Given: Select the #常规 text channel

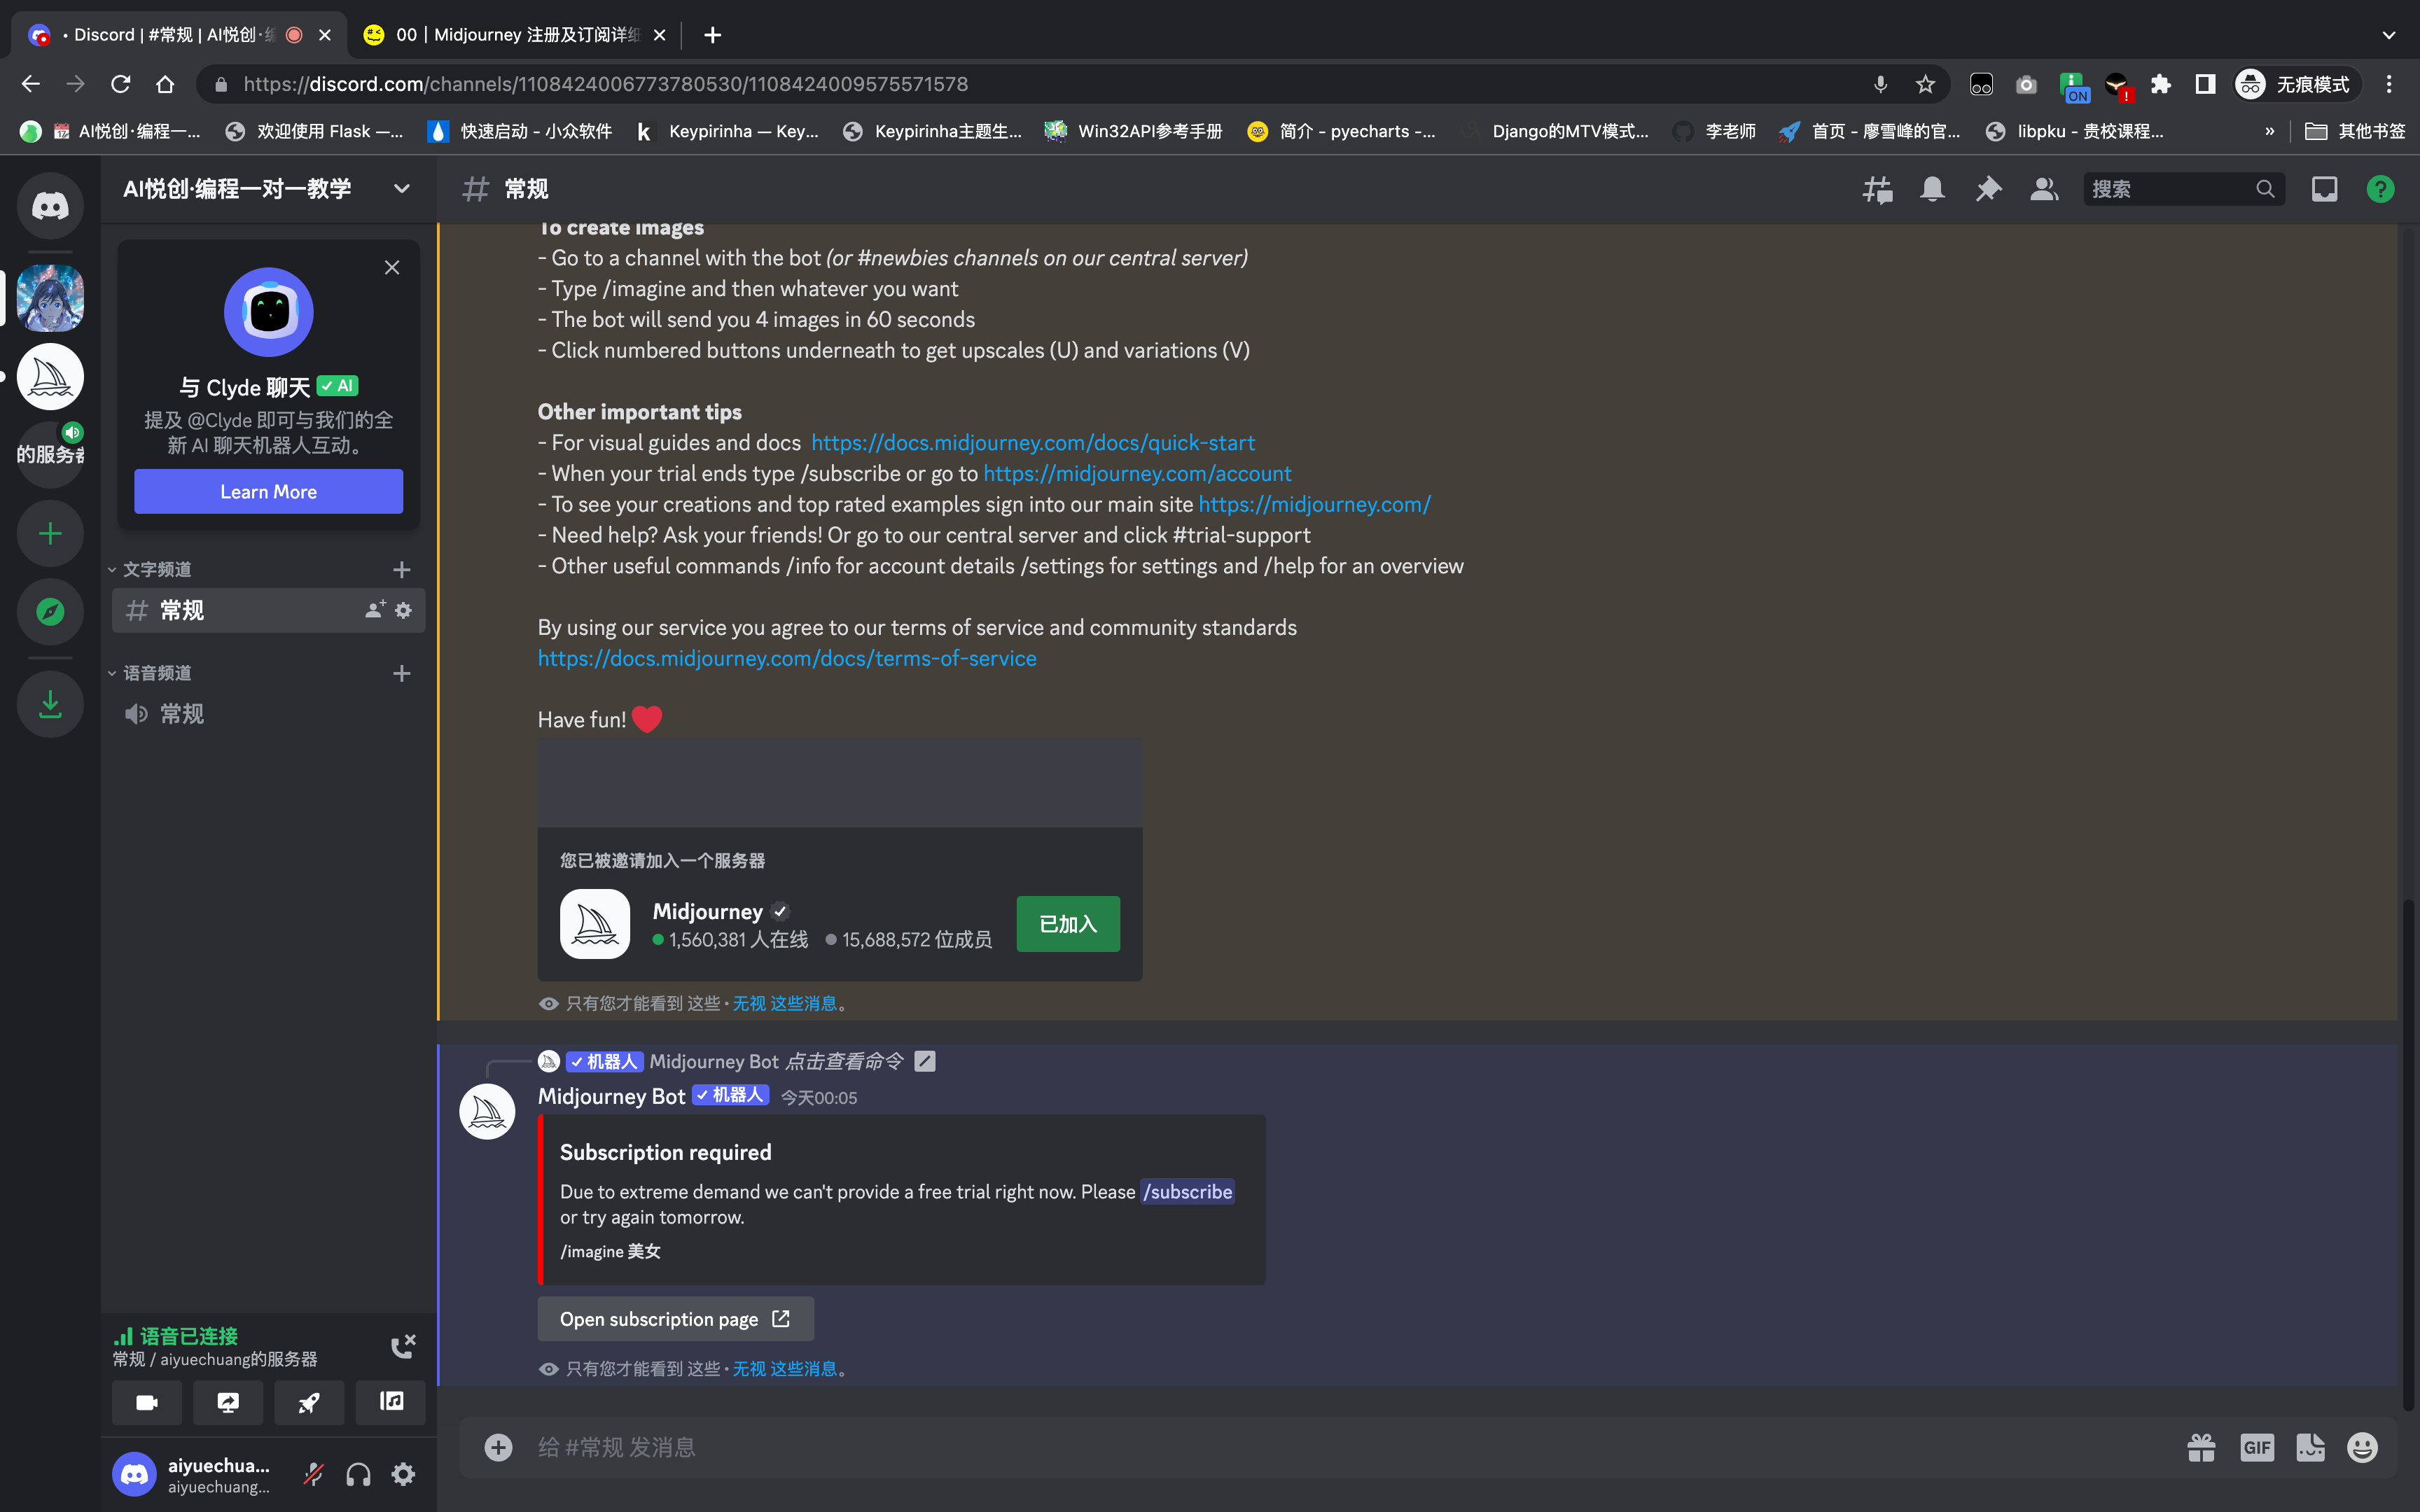Looking at the screenshot, I should point(268,610).
